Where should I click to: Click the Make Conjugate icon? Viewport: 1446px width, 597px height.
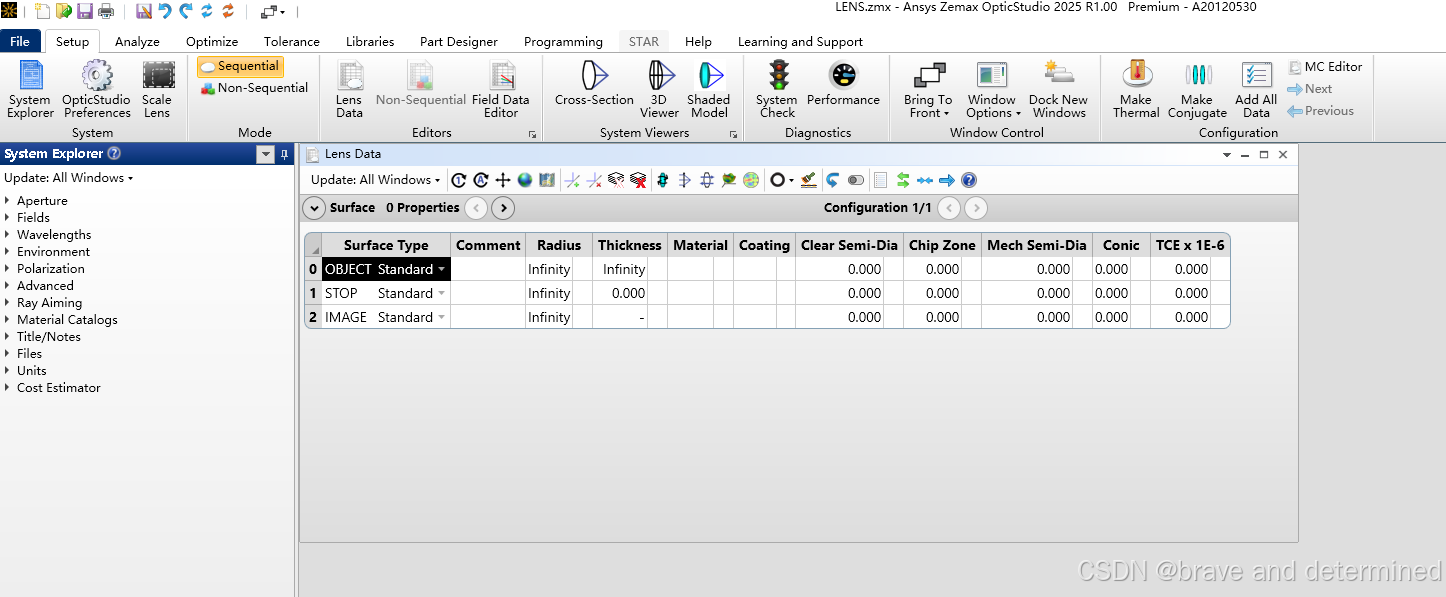coord(1197,90)
